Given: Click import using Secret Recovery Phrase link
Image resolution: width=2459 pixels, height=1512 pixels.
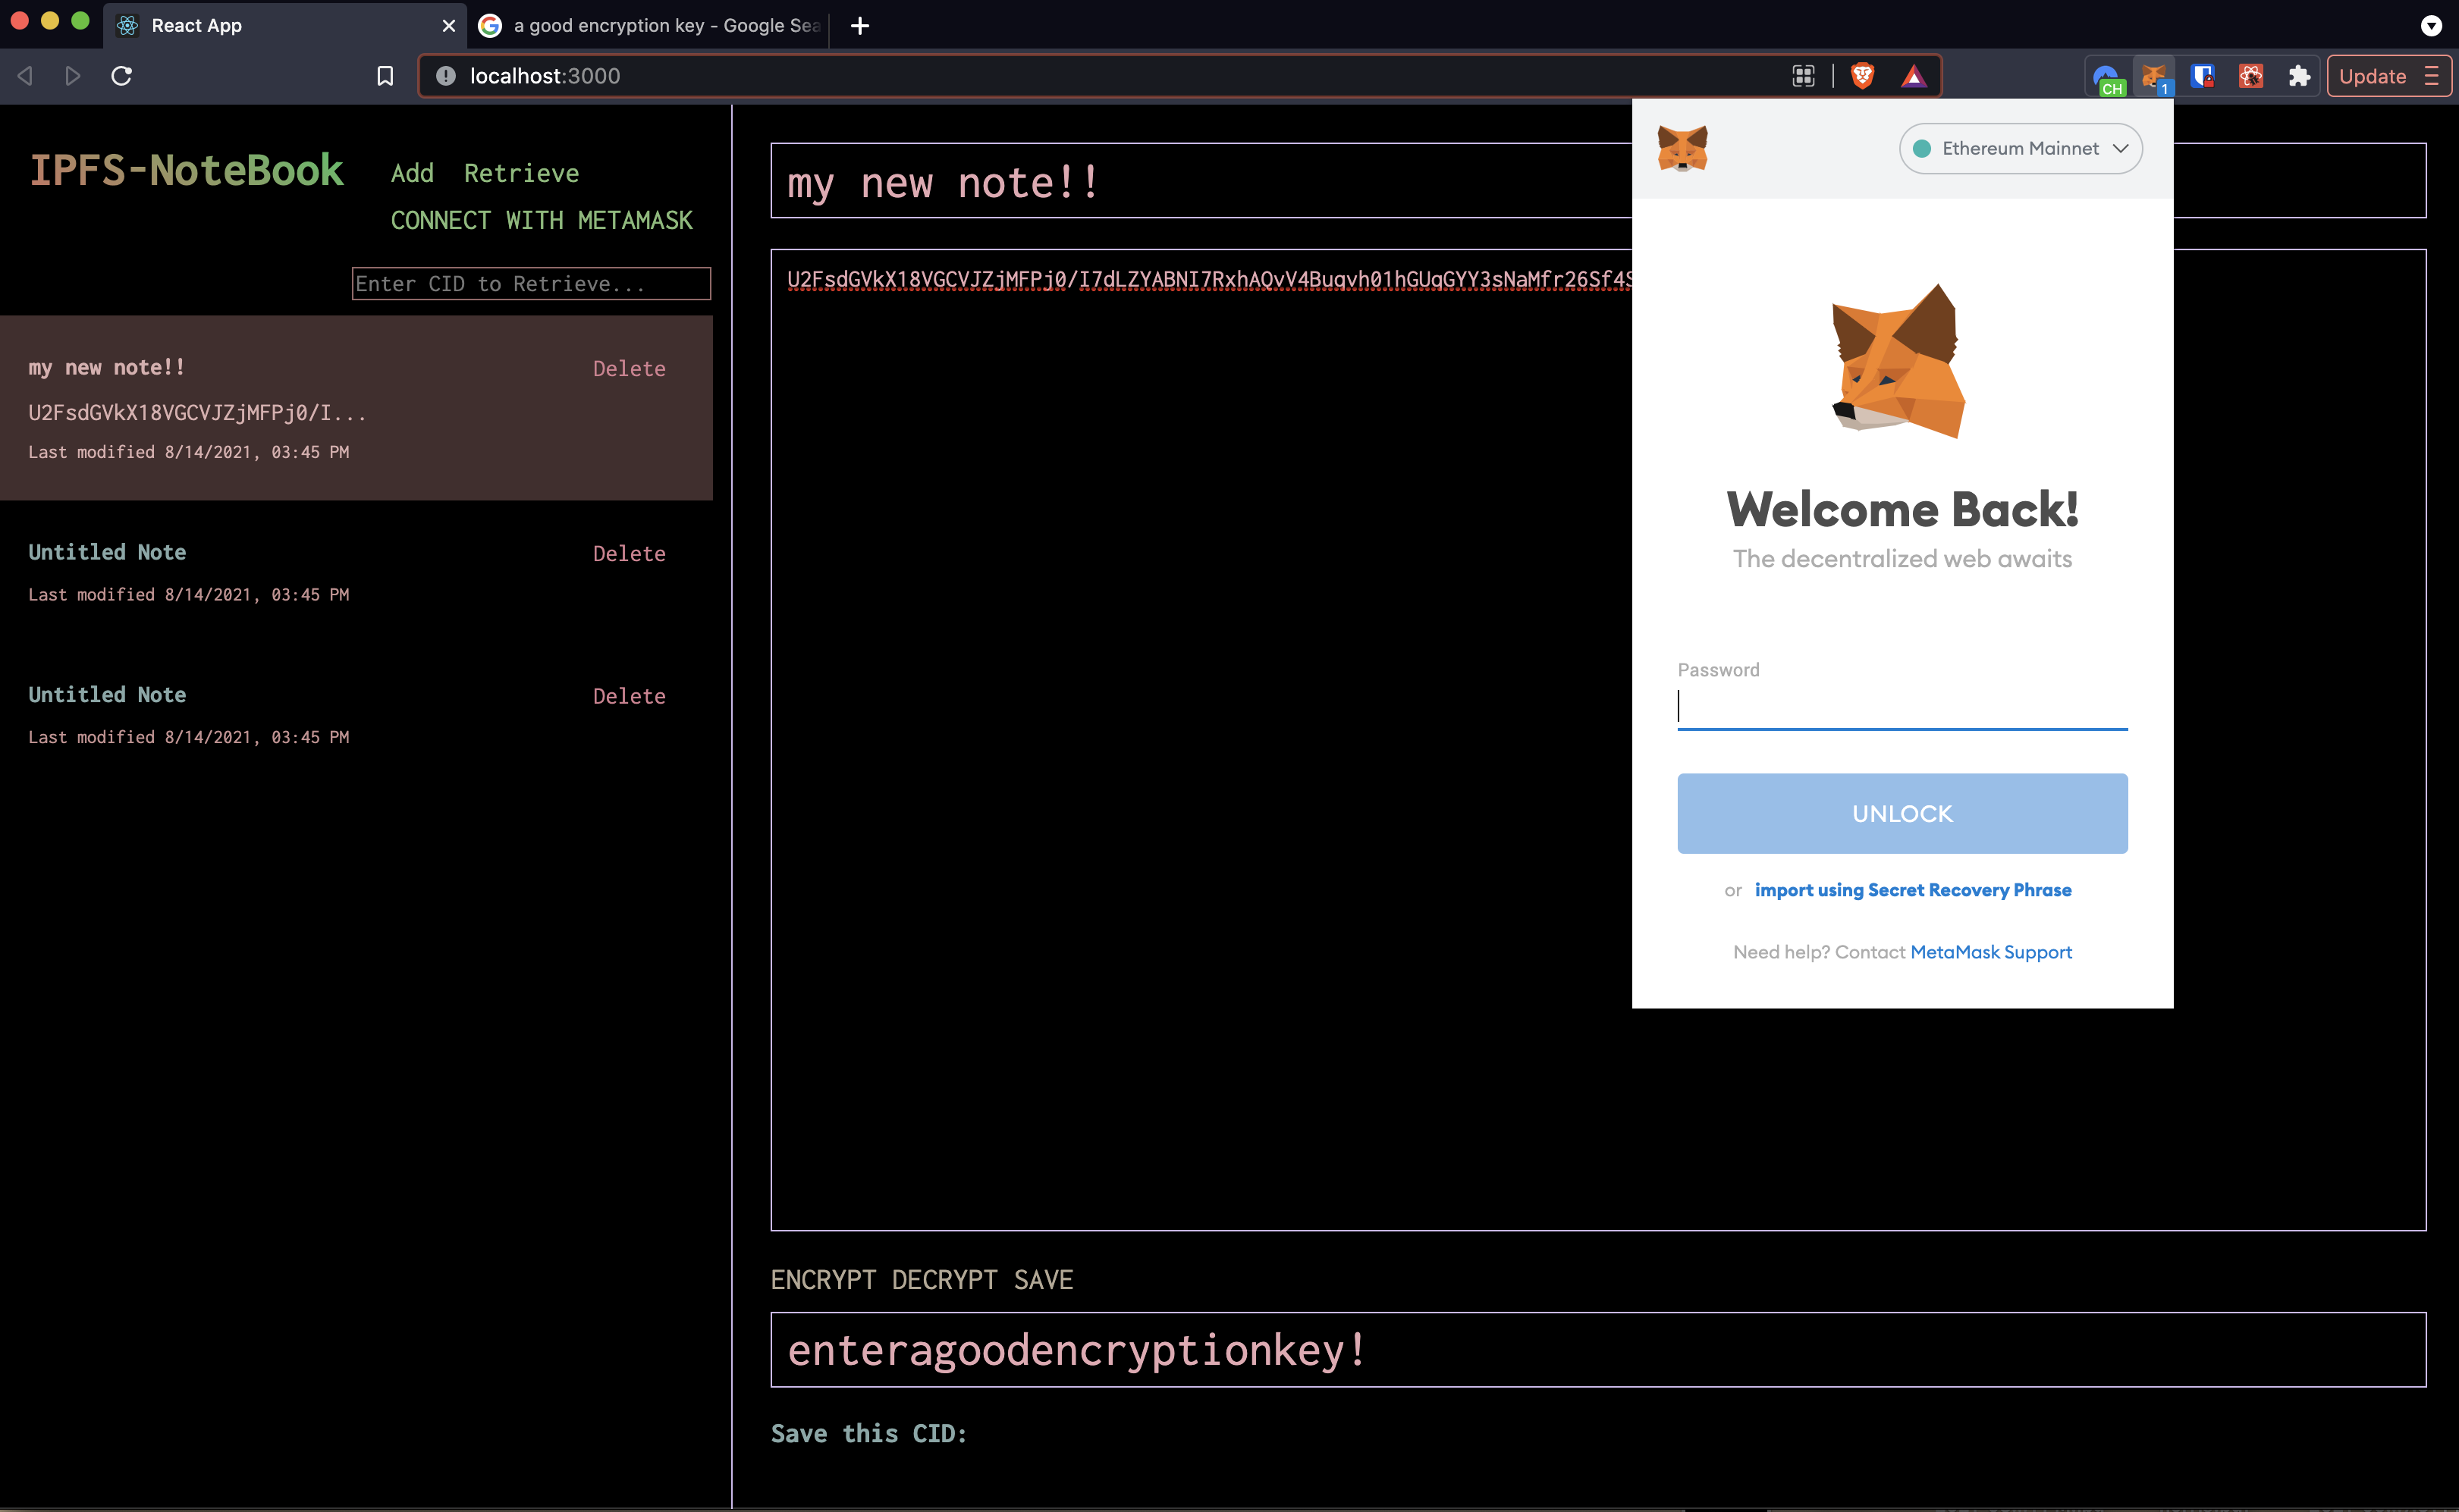Looking at the screenshot, I should [x=1912, y=890].
